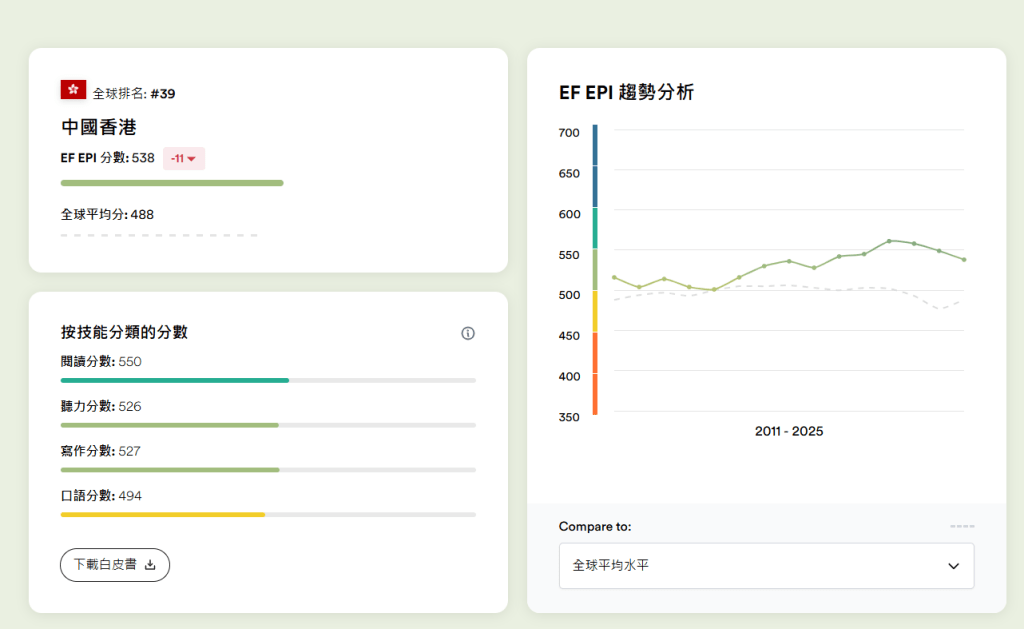
Task: Click the blue band on chart color scale
Action: [x=595, y=165]
